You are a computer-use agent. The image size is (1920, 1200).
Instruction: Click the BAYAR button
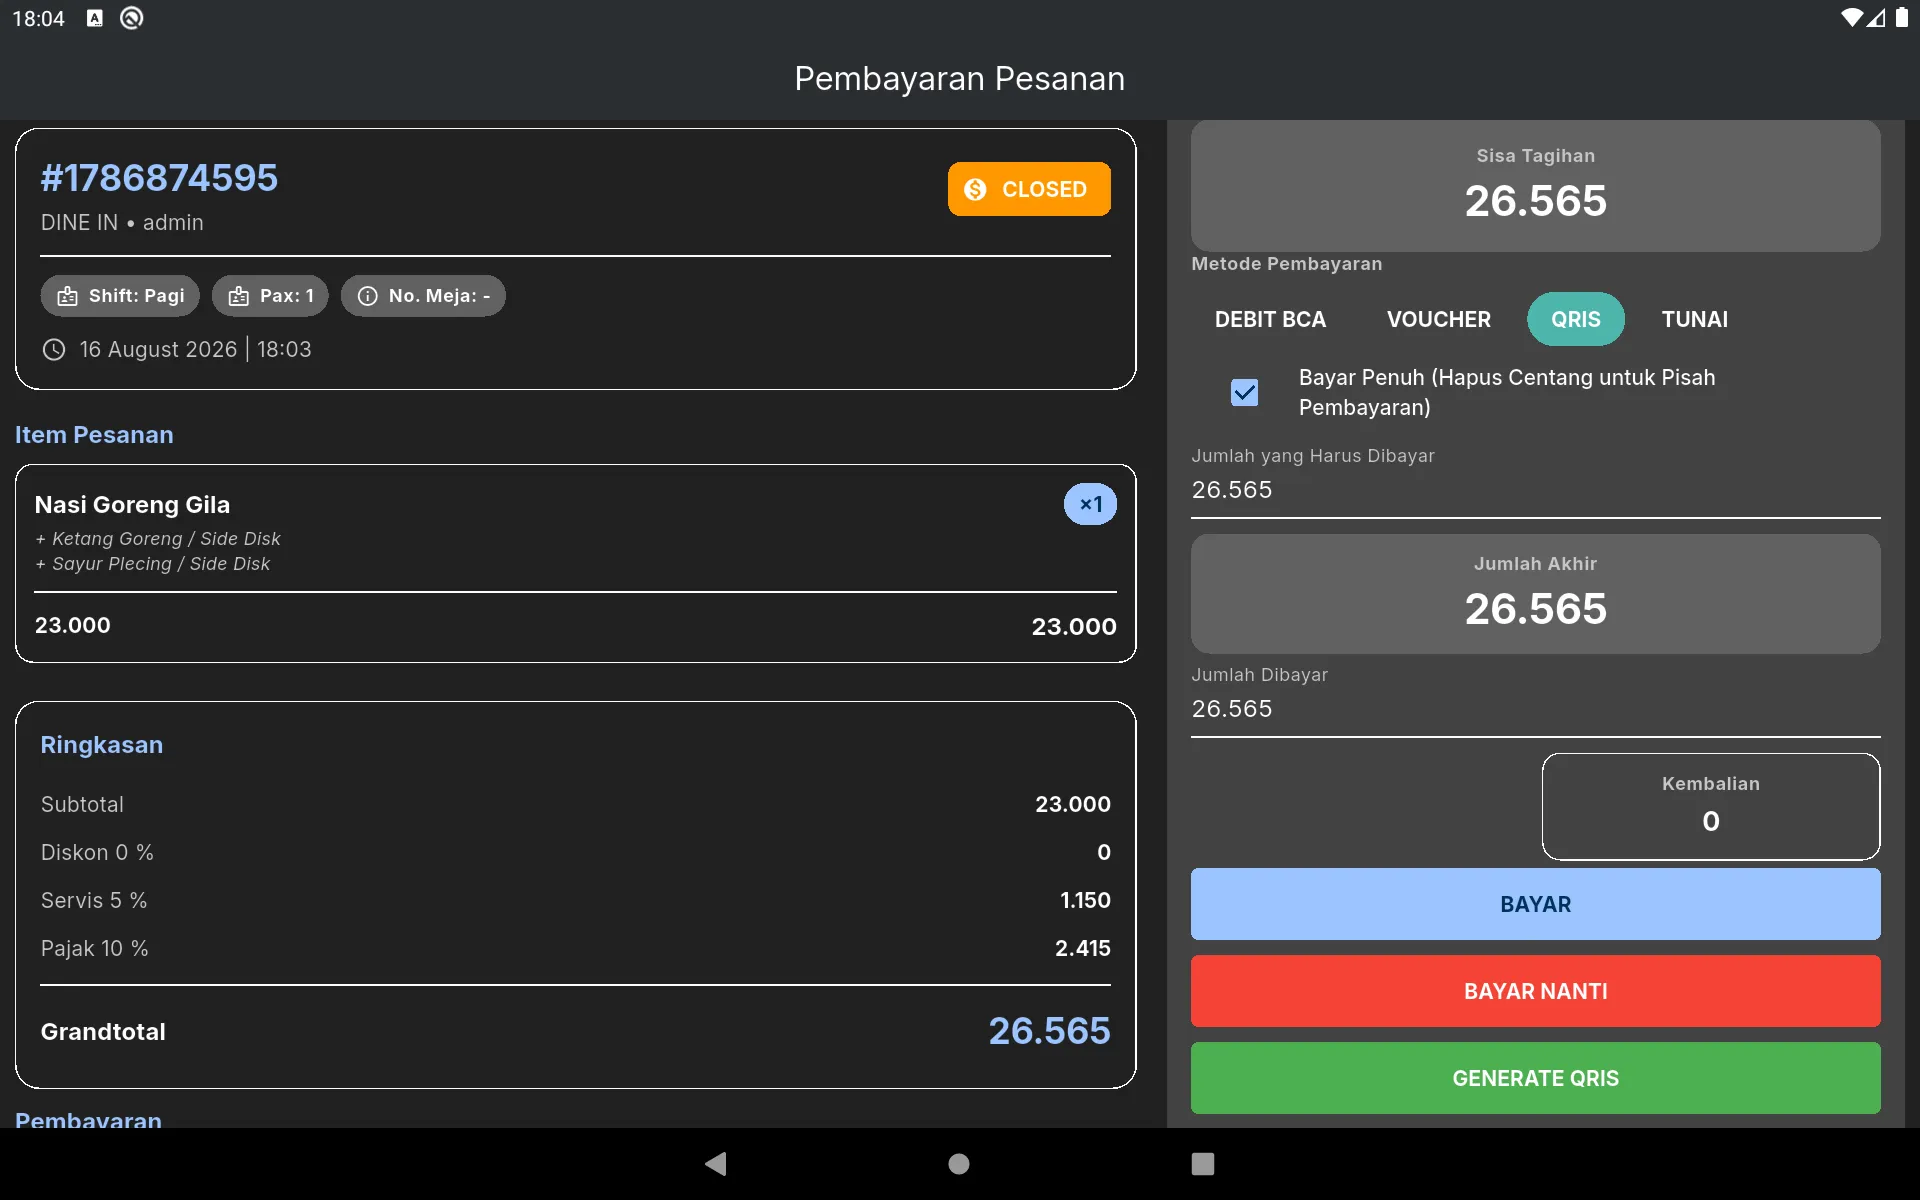click(1535, 904)
